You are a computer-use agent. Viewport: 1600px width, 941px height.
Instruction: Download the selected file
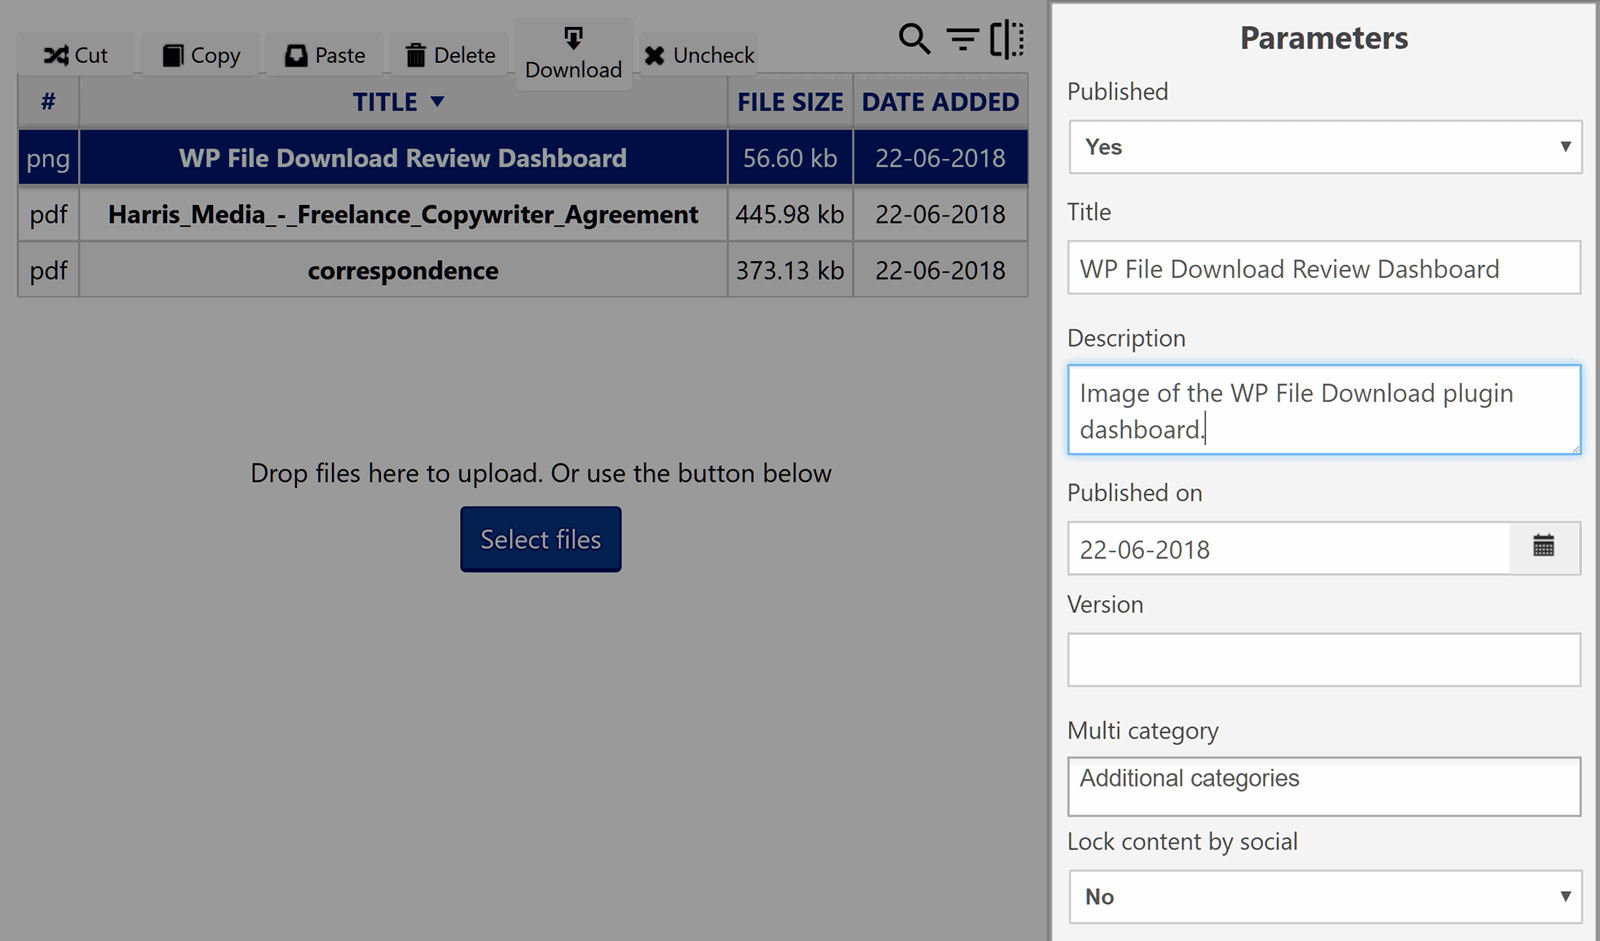[573, 54]
